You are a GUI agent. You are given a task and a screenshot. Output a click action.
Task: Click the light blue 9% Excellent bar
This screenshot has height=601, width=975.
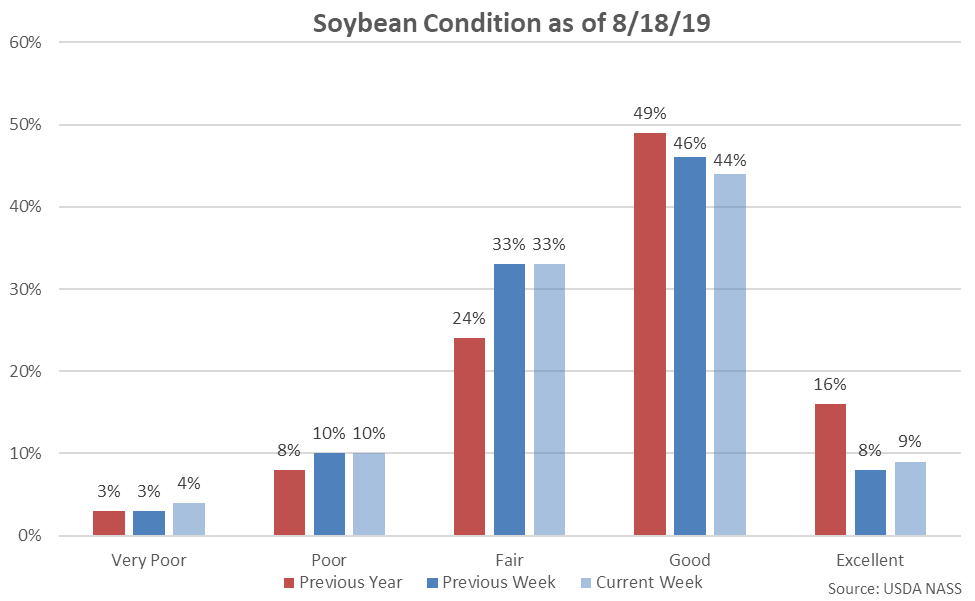910,498
